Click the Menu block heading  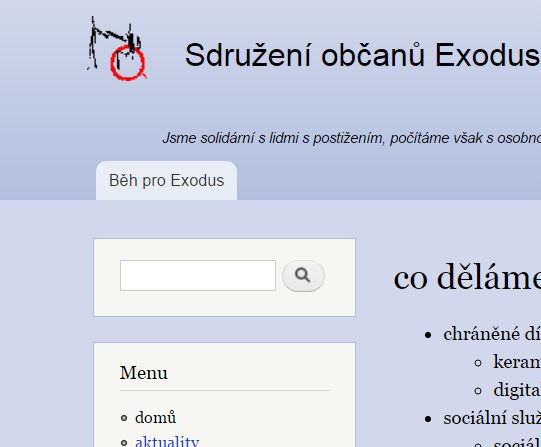144,373
